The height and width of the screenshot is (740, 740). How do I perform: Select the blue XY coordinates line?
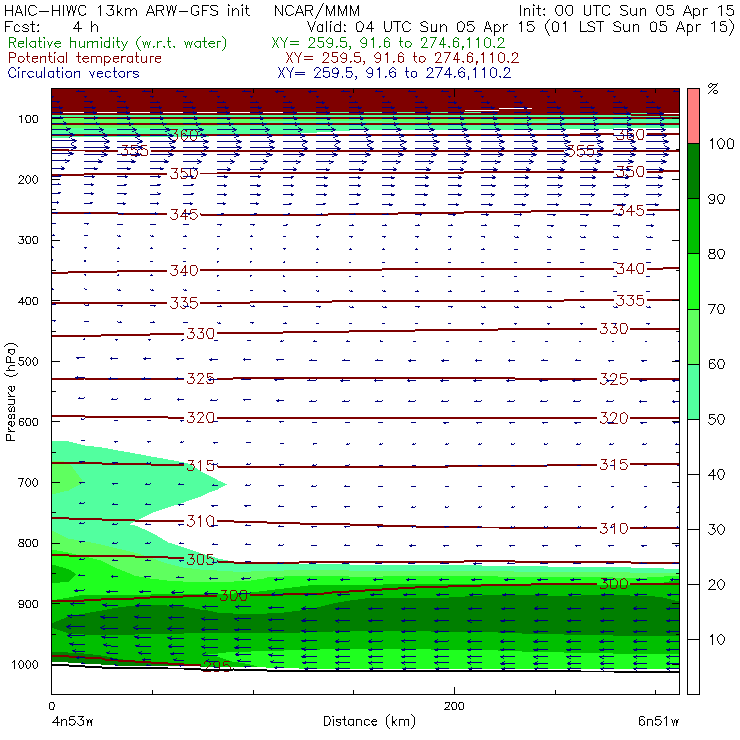pos(394,73)
